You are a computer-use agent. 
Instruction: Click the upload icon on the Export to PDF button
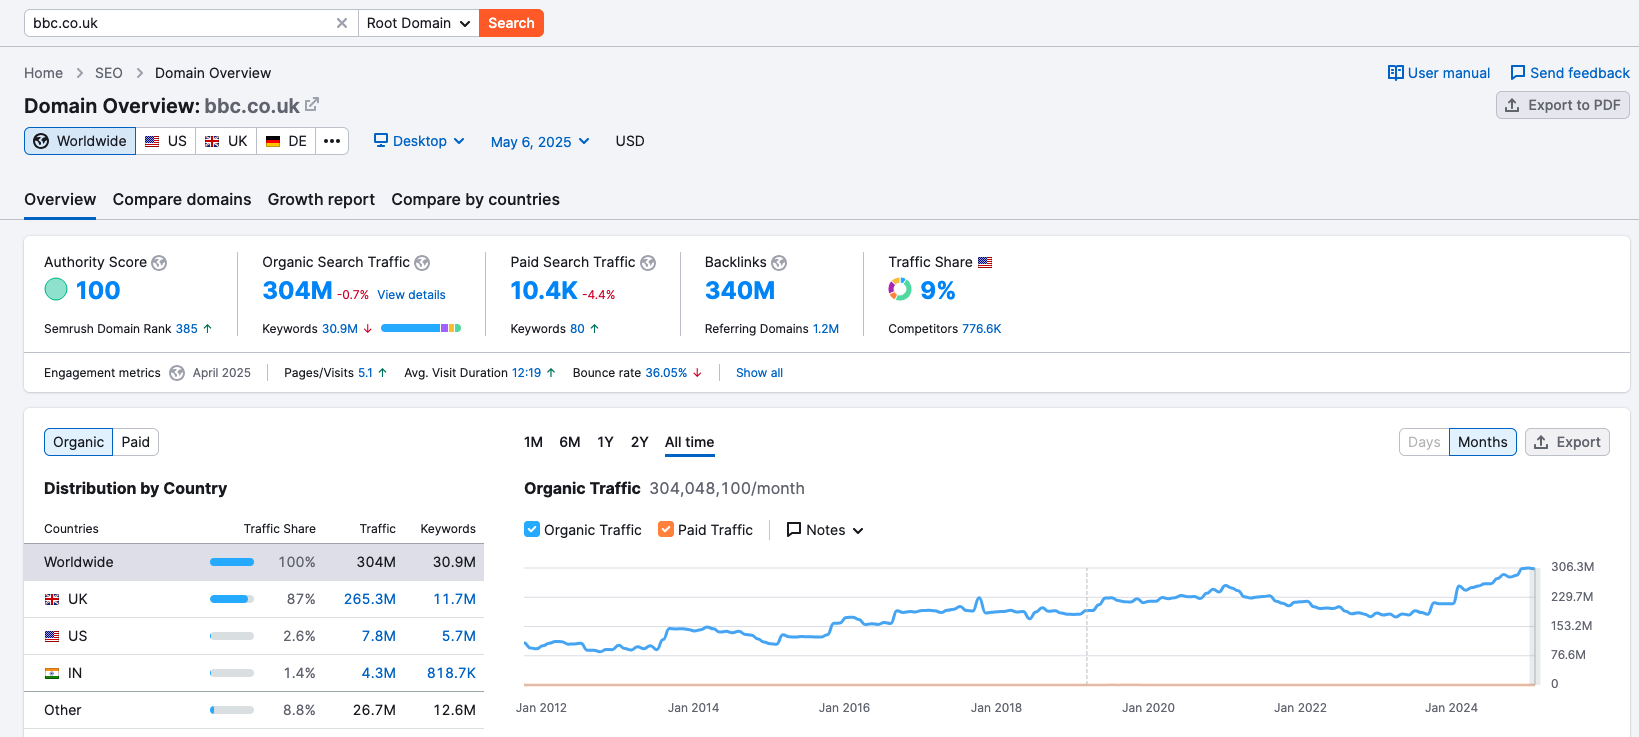point(1513,105)
